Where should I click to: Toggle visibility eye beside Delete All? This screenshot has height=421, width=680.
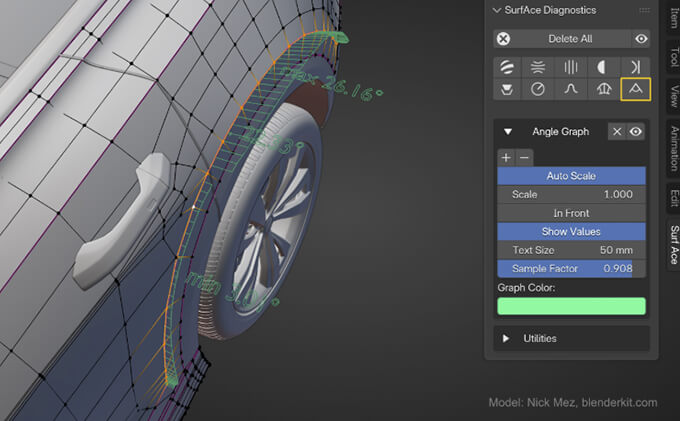tap(641, 39)
